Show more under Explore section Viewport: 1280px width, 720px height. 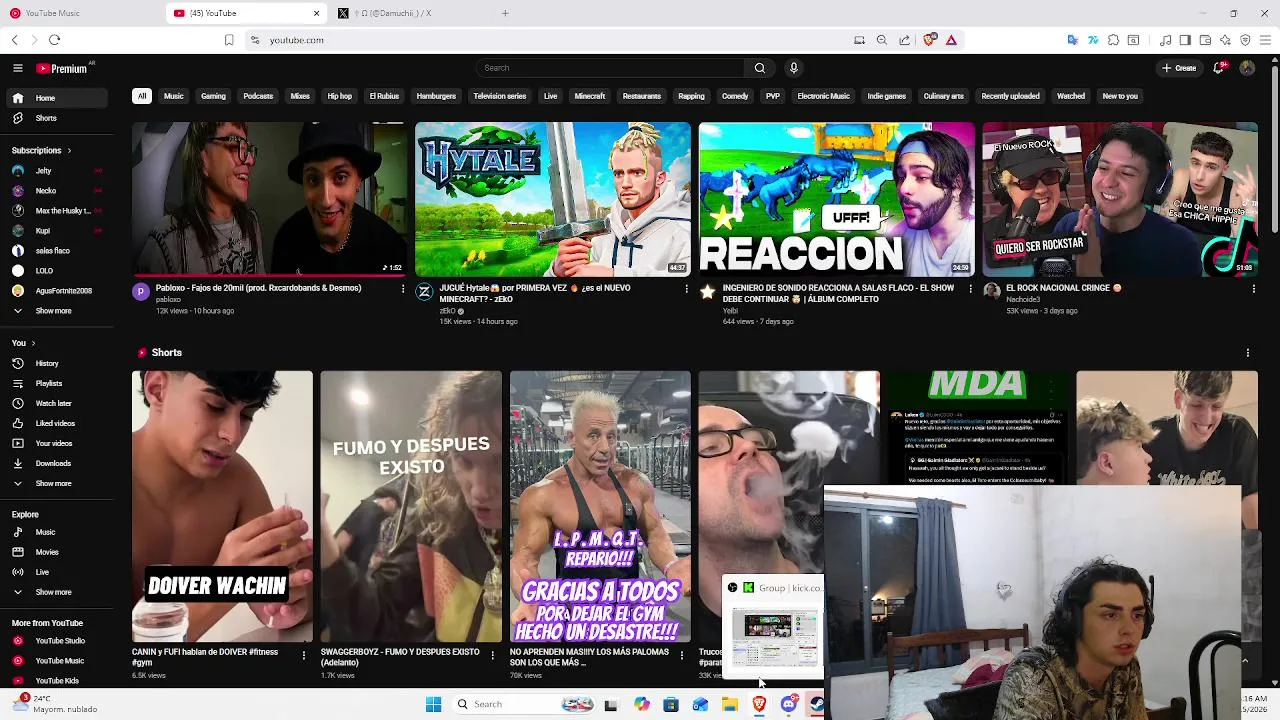coord(55,592)
